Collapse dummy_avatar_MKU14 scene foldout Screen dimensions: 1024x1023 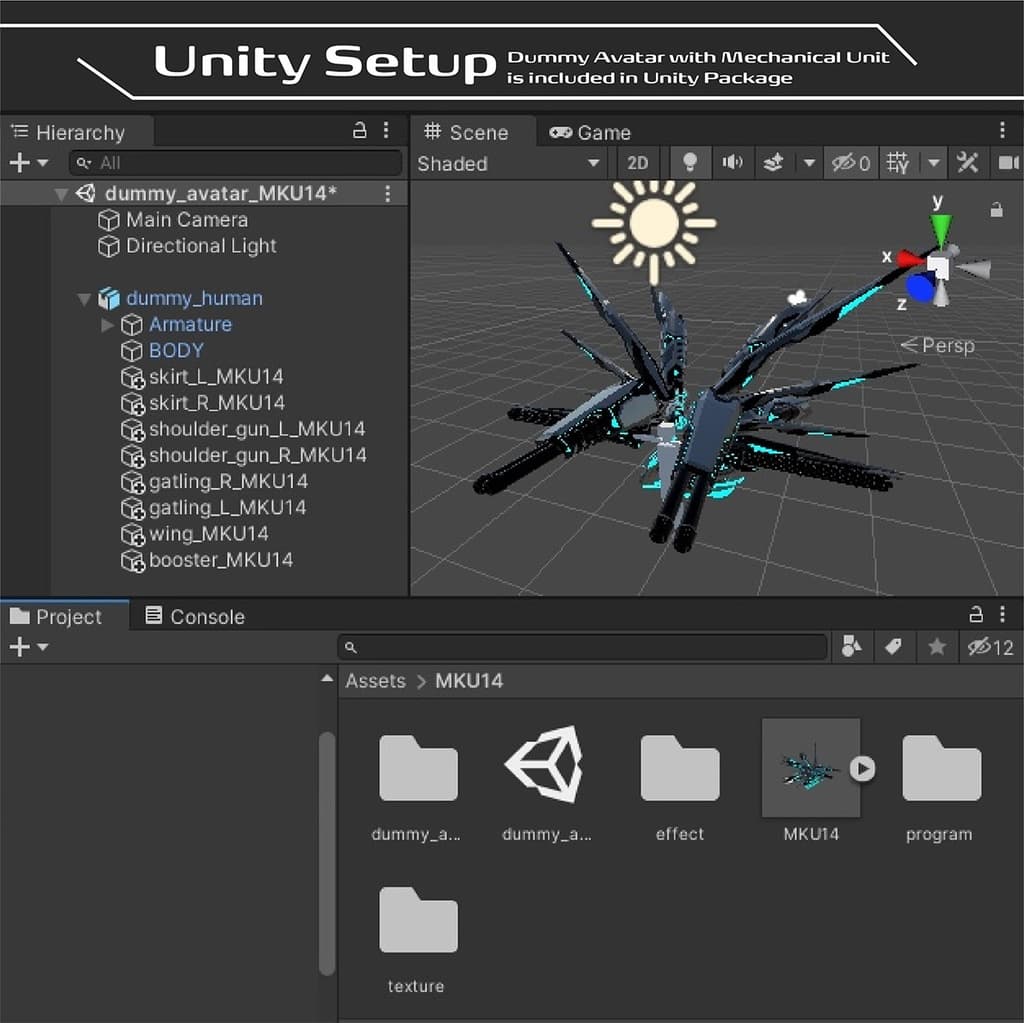pyautogui.click(x=61, y=194)
